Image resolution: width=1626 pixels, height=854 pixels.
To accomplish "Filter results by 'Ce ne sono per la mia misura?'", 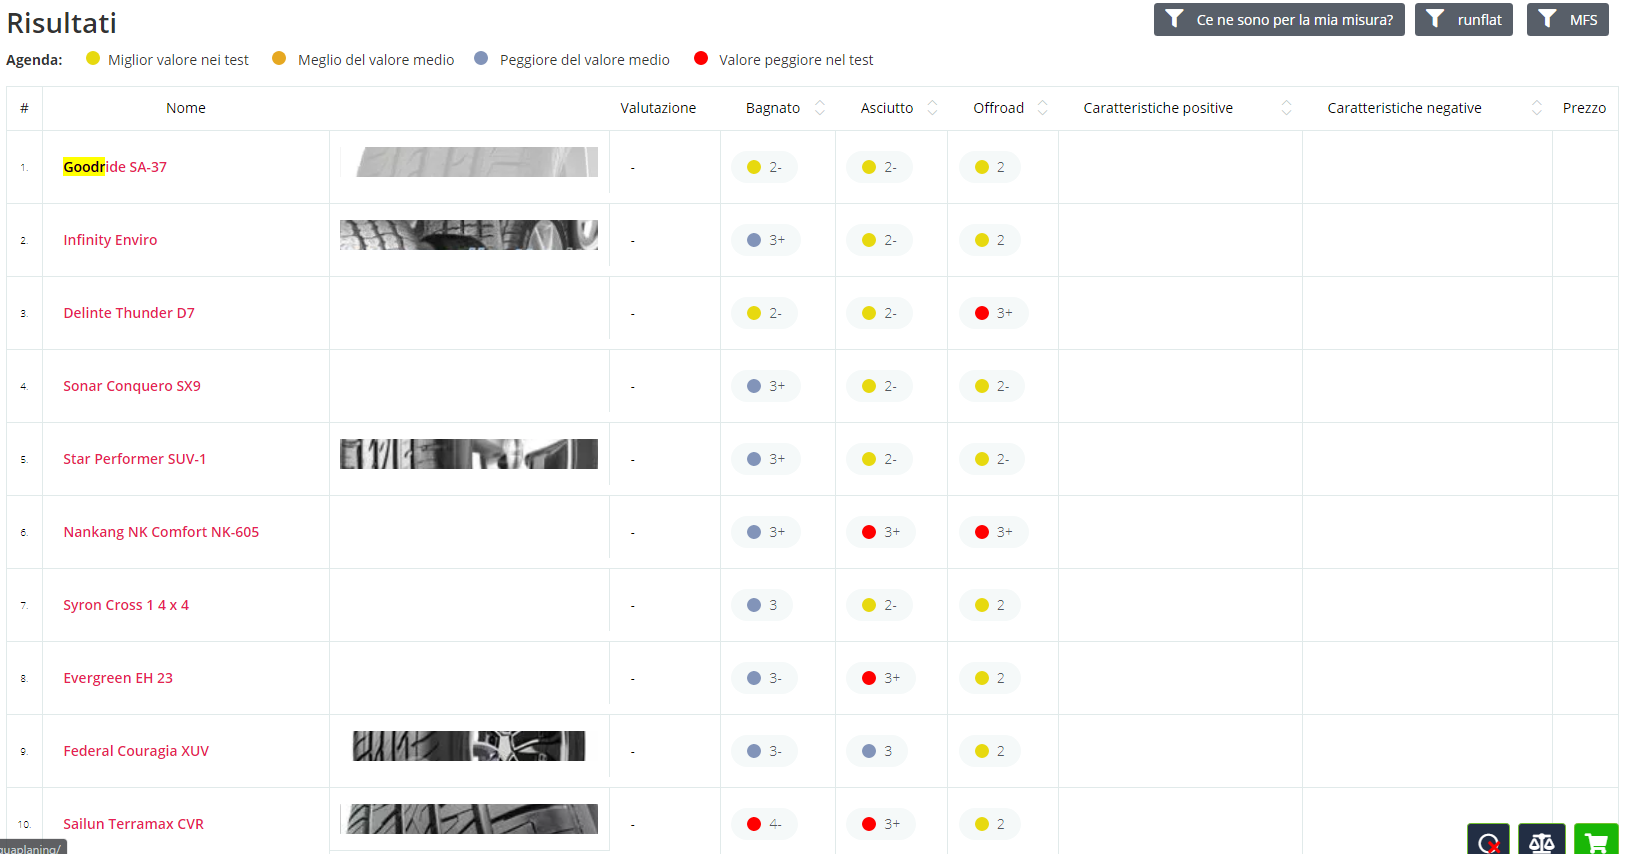I will [x=1279, y=20].
